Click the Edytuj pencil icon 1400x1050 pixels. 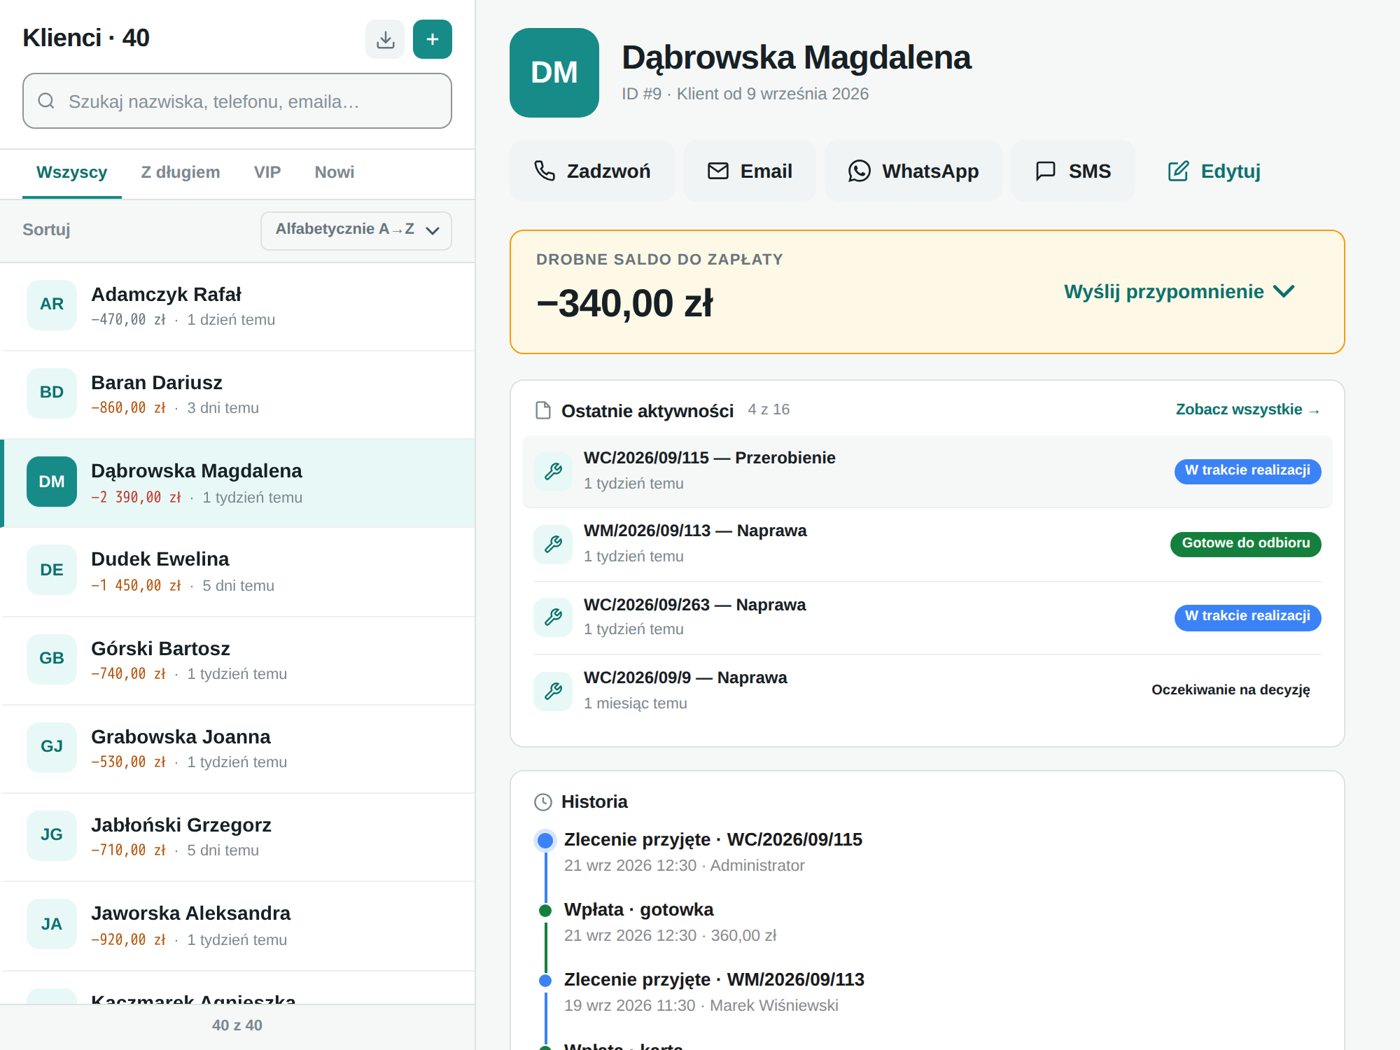pyautogui.click(x=1179, y=171)
